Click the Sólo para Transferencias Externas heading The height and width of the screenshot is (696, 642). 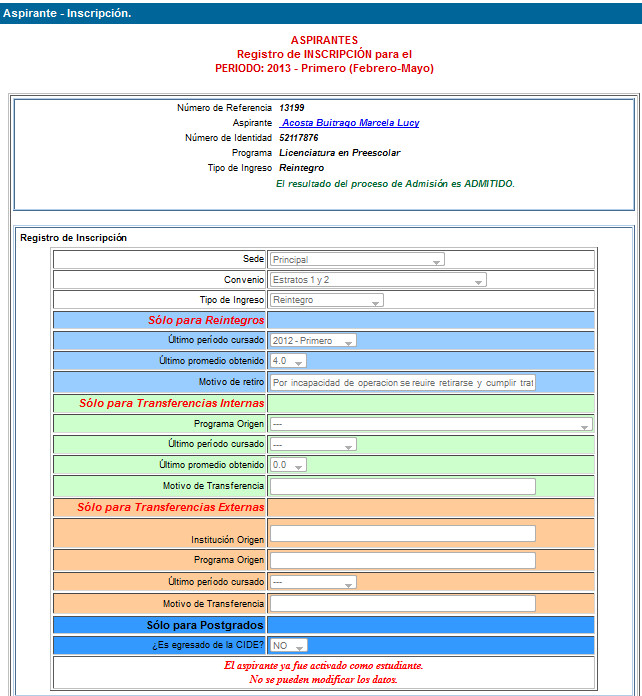coord(170,507)
